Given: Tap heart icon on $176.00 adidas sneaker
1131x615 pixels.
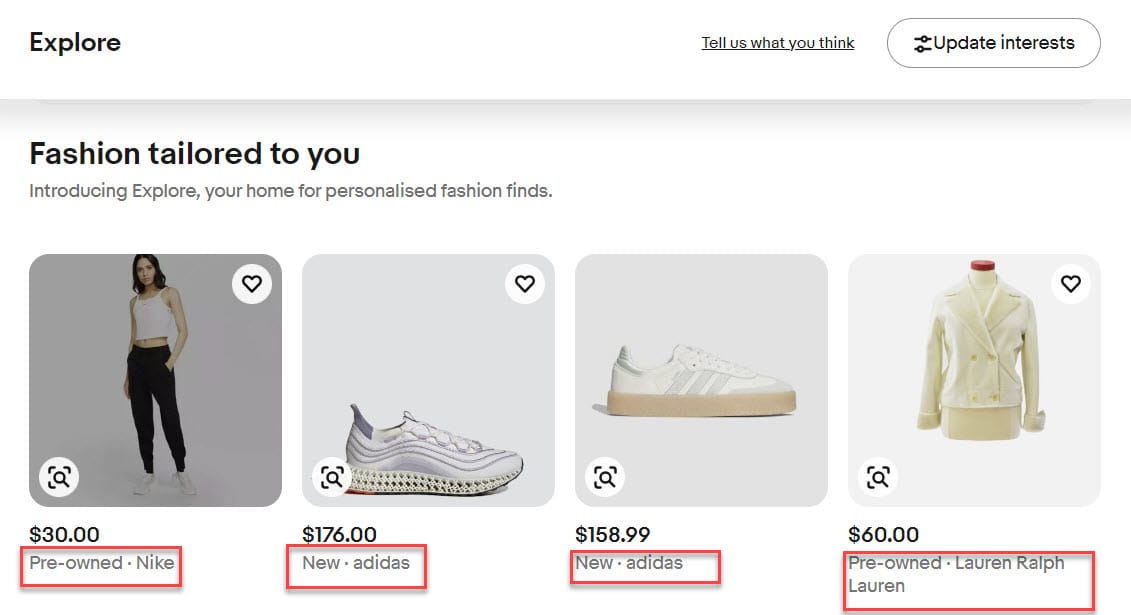Looking at the screenshot, I should [x=524, y=284].
